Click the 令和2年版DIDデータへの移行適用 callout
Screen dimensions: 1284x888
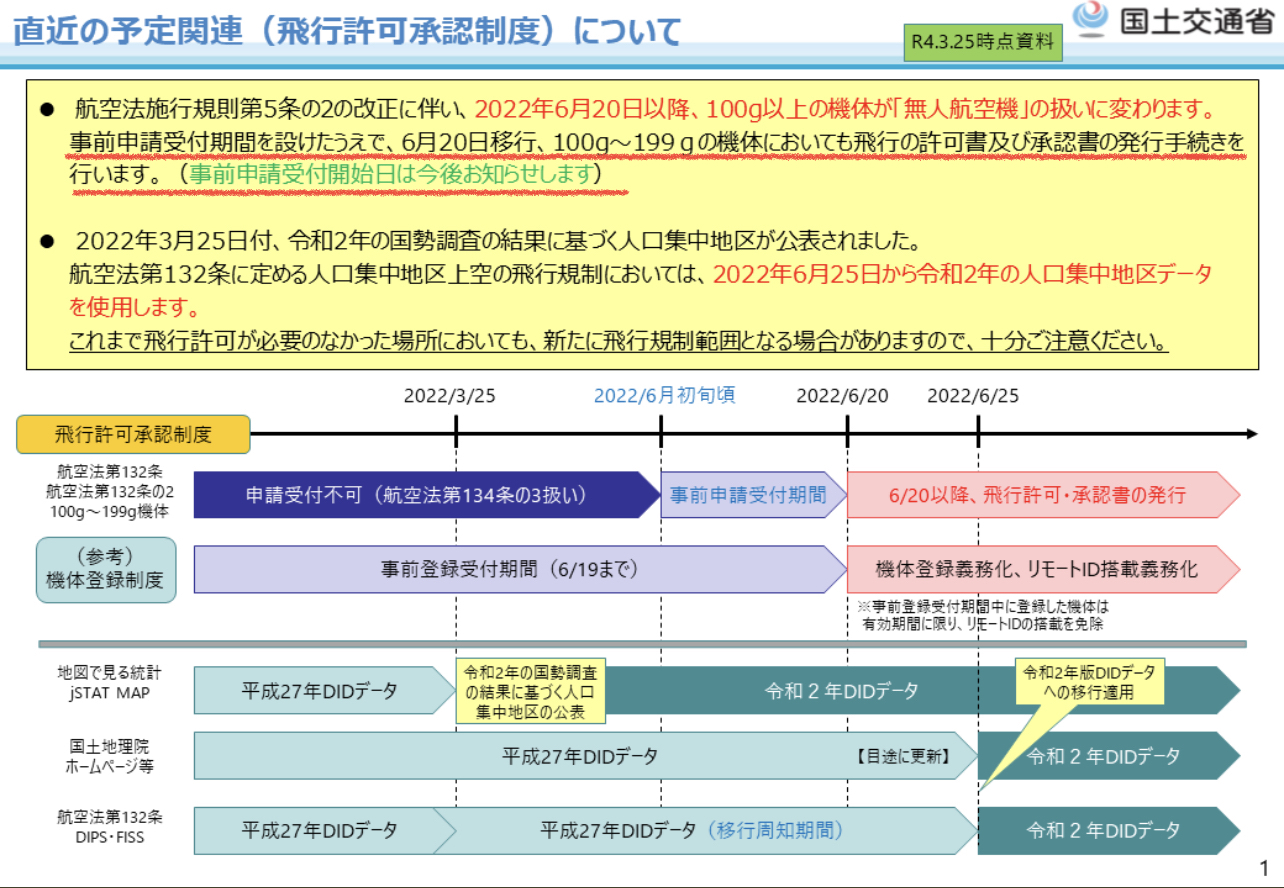[1084, 682]
